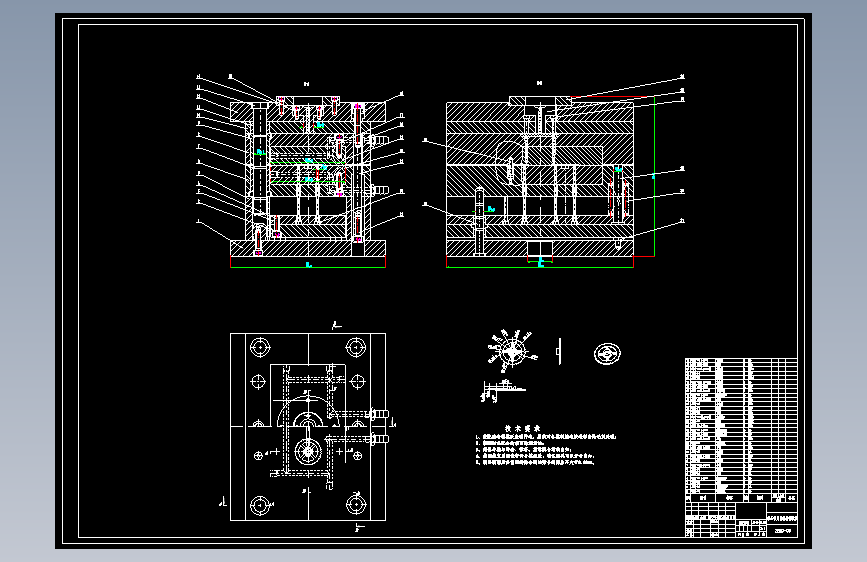The width and height of the screenshot is (867, 562).
Task: Select the oval isometric part view
Action: click(x=607, y=353)
